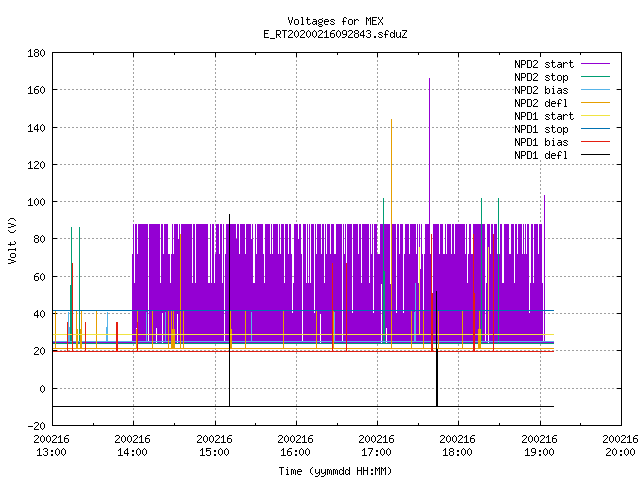Image resolution: width=640 pixels, height=480 pixels.
Task: Click the orange NPD2 defl legend line
Action: point(595,103)
